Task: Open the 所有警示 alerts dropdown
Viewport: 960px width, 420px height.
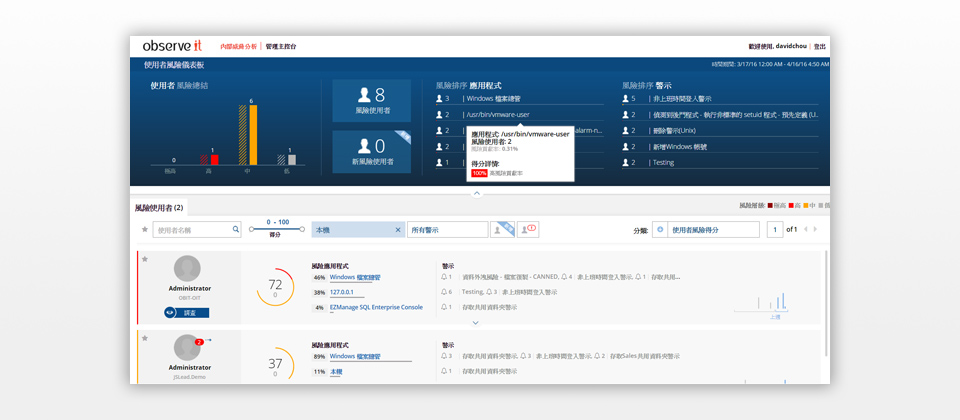Action: click(446, 230)
